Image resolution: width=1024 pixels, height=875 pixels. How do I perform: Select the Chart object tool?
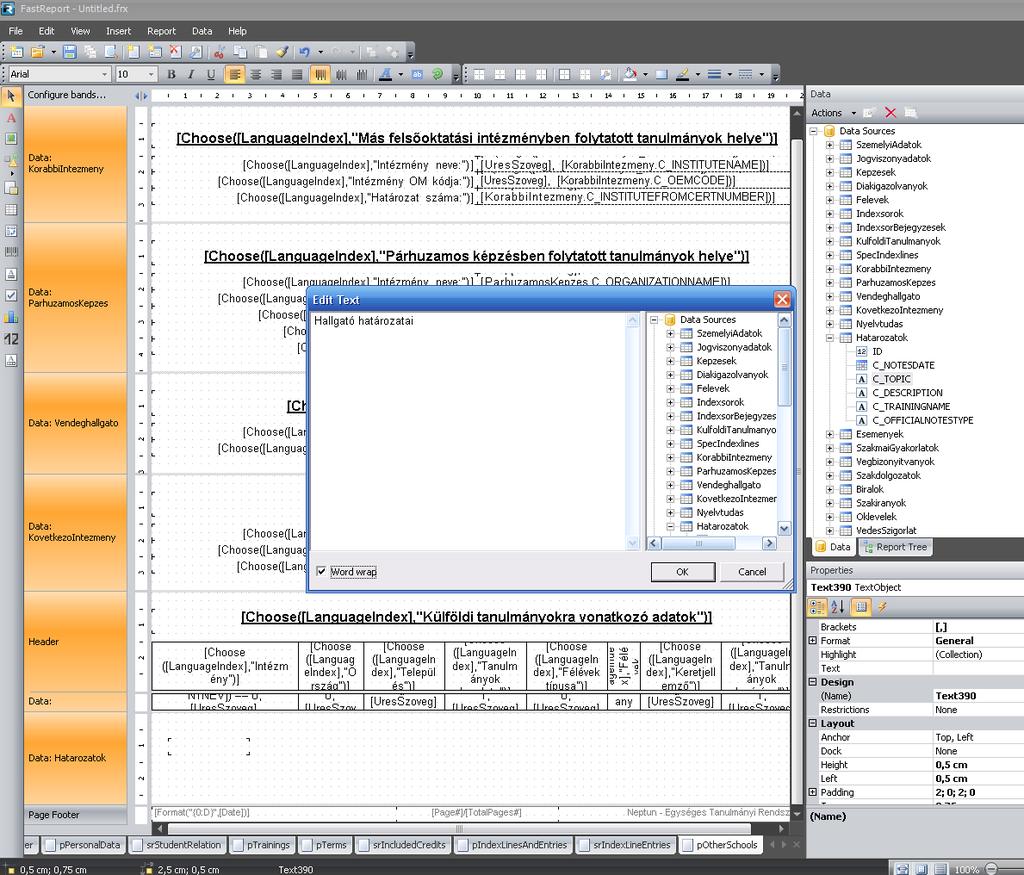coord(11,317)
